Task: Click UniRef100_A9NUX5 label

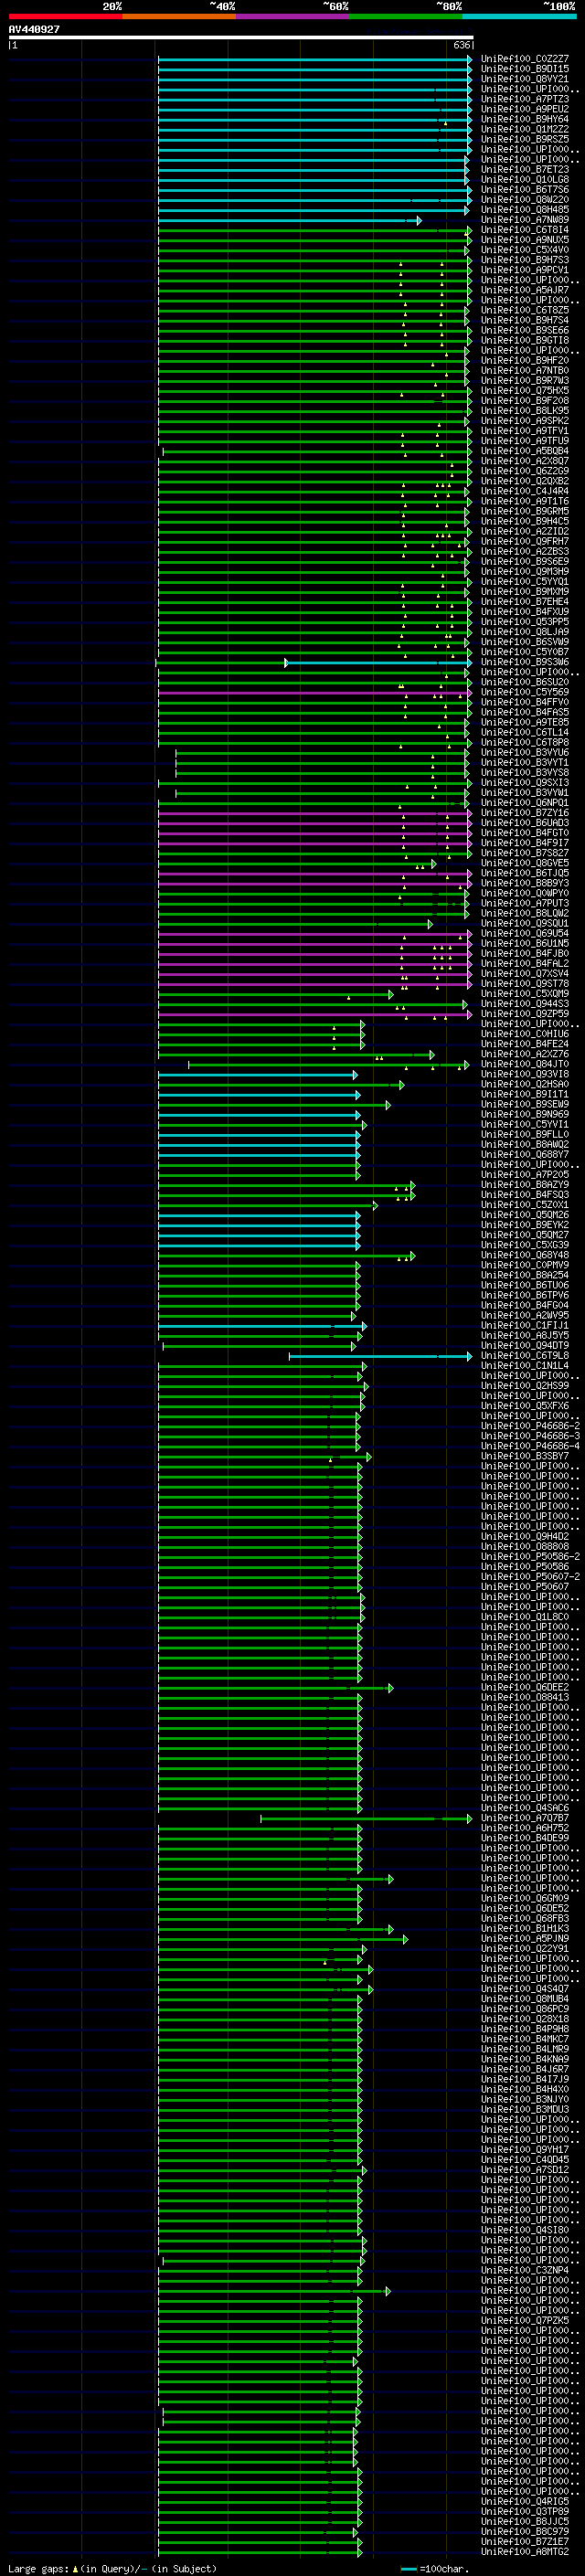Action: pyautogui.click(x=524, y=240)
